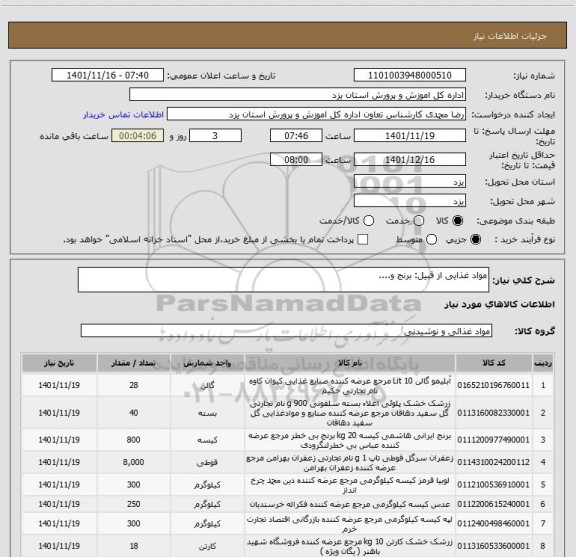Choose the جزیی purchase process option
Image resolution: width=576 pixels, height=557 pixels.
click(x=475, y=240)
